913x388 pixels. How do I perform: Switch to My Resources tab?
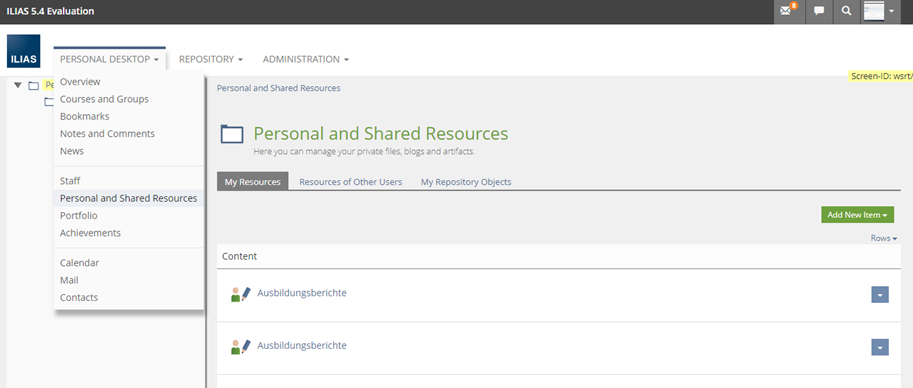tap(253, 181)
